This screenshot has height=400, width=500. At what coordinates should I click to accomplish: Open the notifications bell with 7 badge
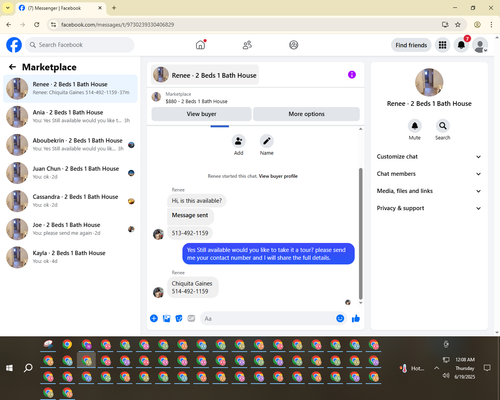click(x=461, y=45)
